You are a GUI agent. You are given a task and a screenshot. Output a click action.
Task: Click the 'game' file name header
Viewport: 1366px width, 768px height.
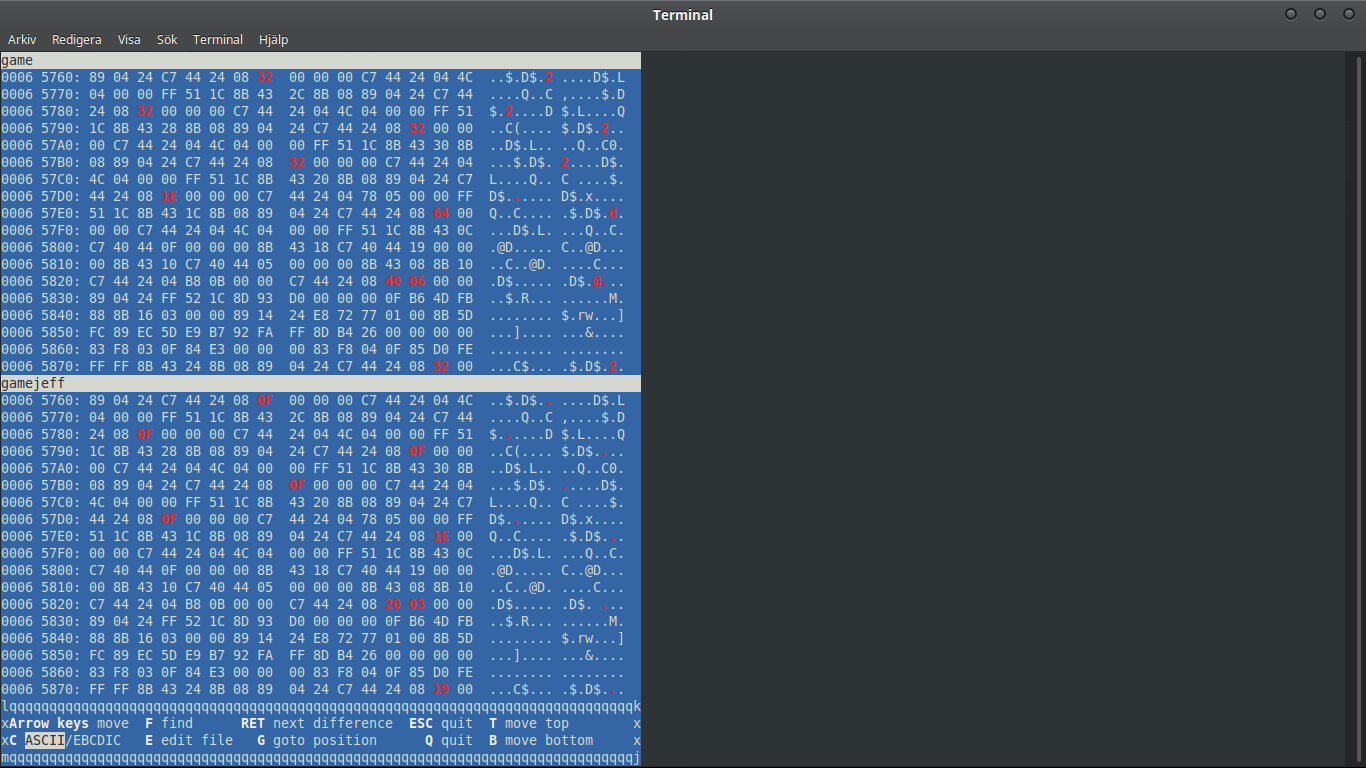320,60
